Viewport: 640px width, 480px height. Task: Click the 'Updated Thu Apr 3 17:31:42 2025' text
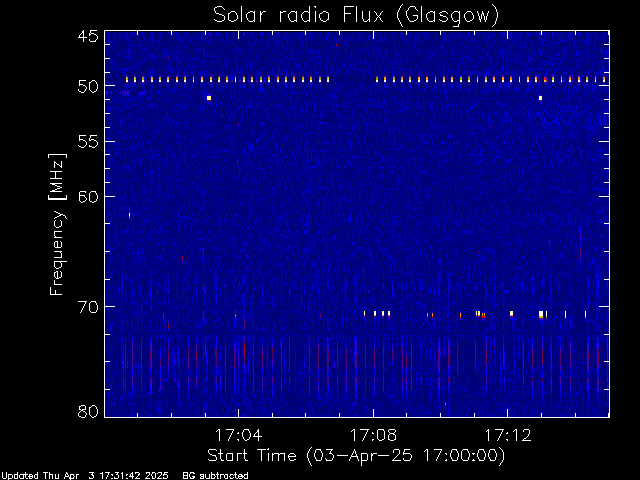click(x=84, y=476)
